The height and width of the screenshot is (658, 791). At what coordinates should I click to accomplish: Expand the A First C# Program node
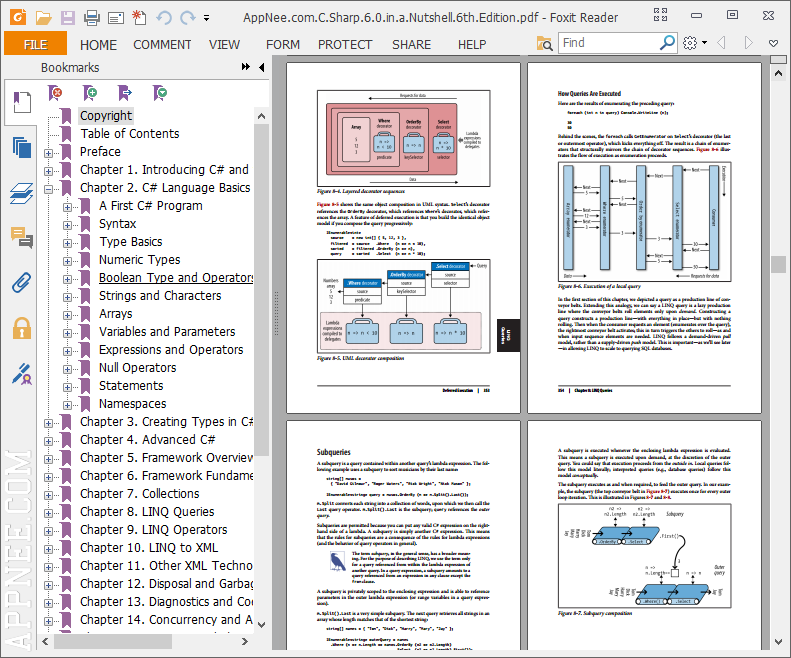(68, 207)
